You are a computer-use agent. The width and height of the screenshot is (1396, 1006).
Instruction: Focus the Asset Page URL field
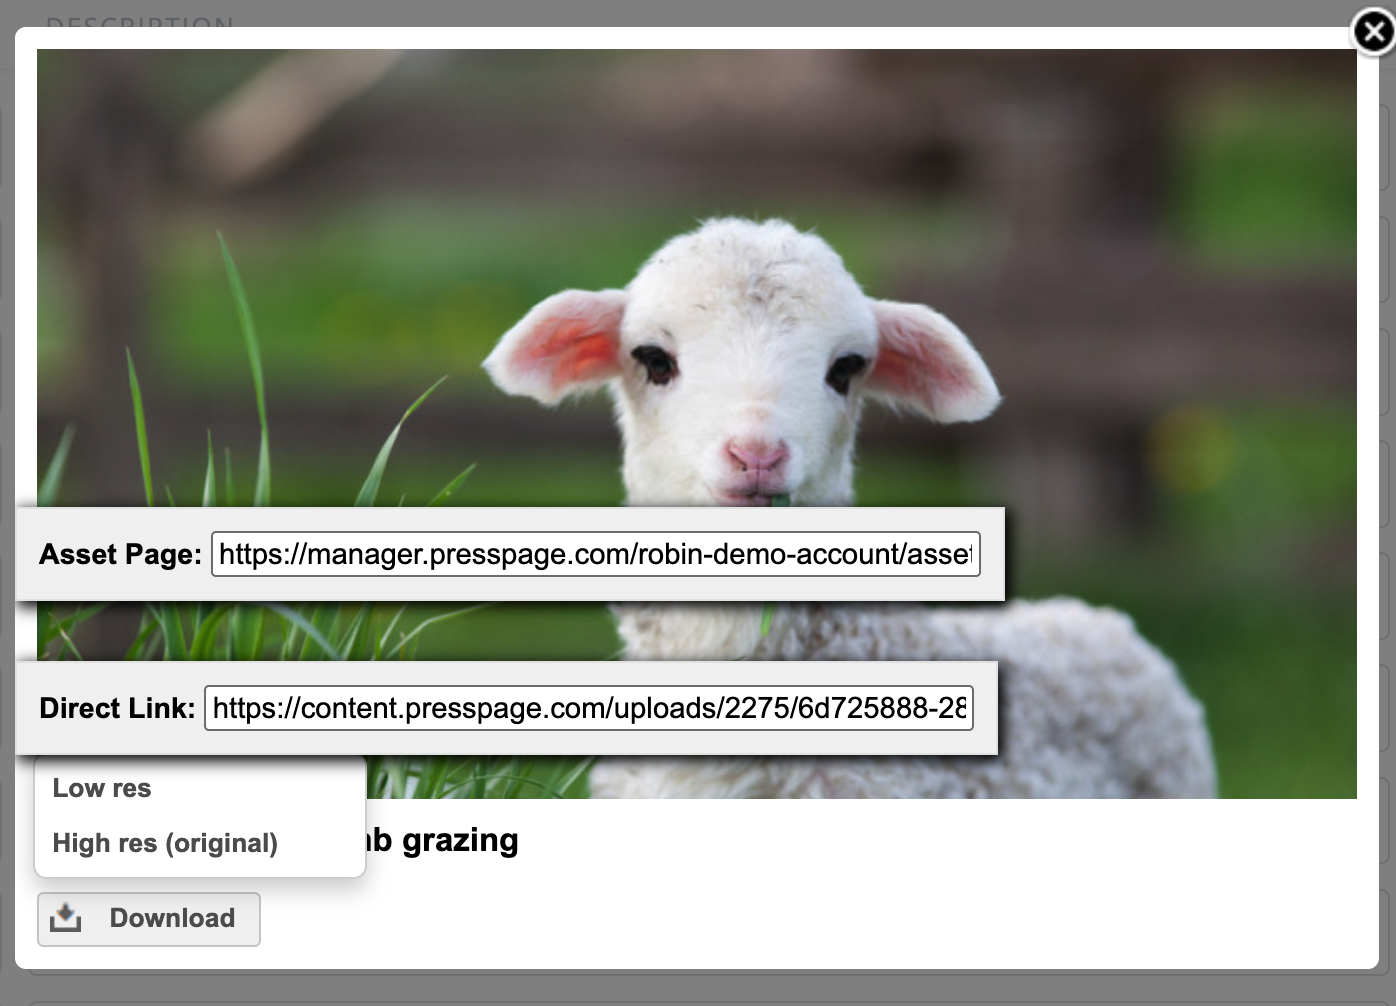pyautogui.click(x=595, y=554)
